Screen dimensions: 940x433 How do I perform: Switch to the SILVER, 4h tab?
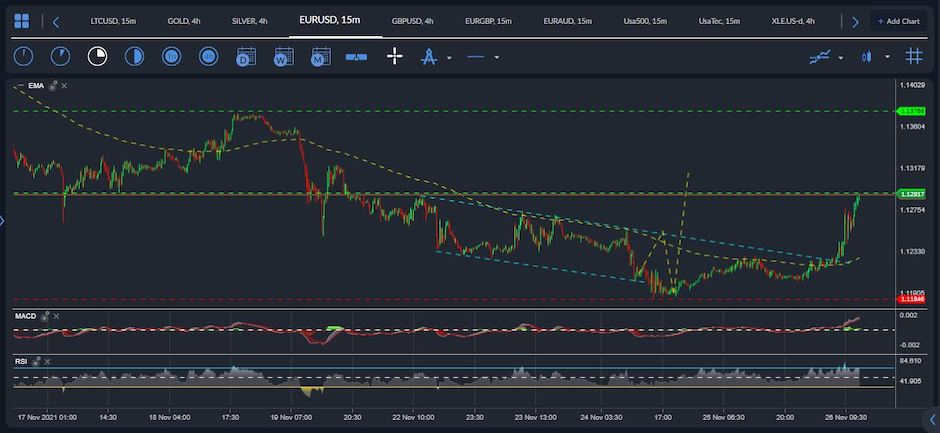tap(249, 21)
